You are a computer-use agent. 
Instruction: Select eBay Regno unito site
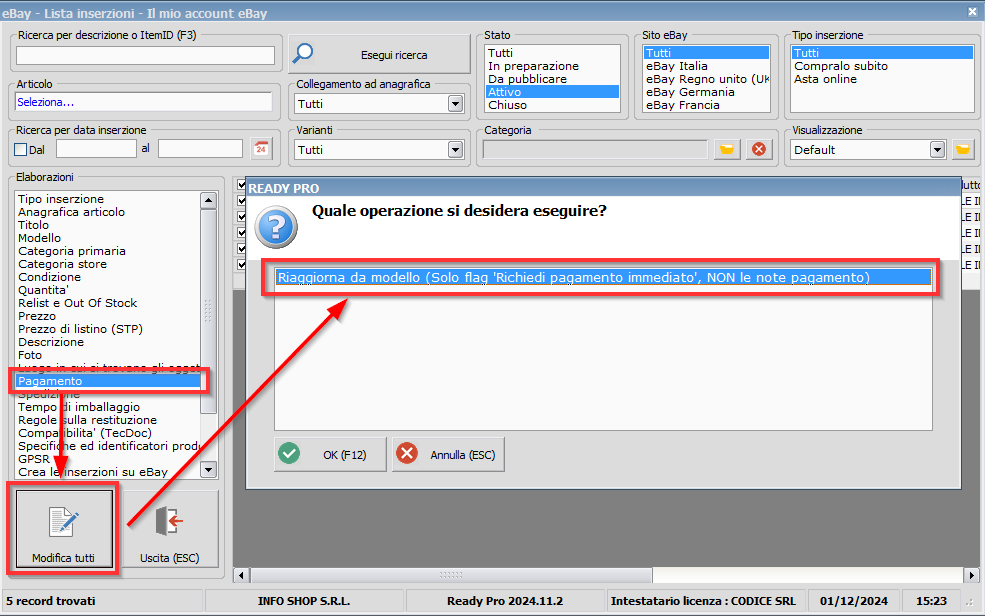(707, 79)
